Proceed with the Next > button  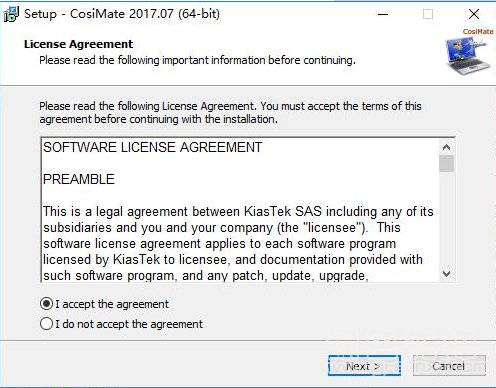point(364,366)
